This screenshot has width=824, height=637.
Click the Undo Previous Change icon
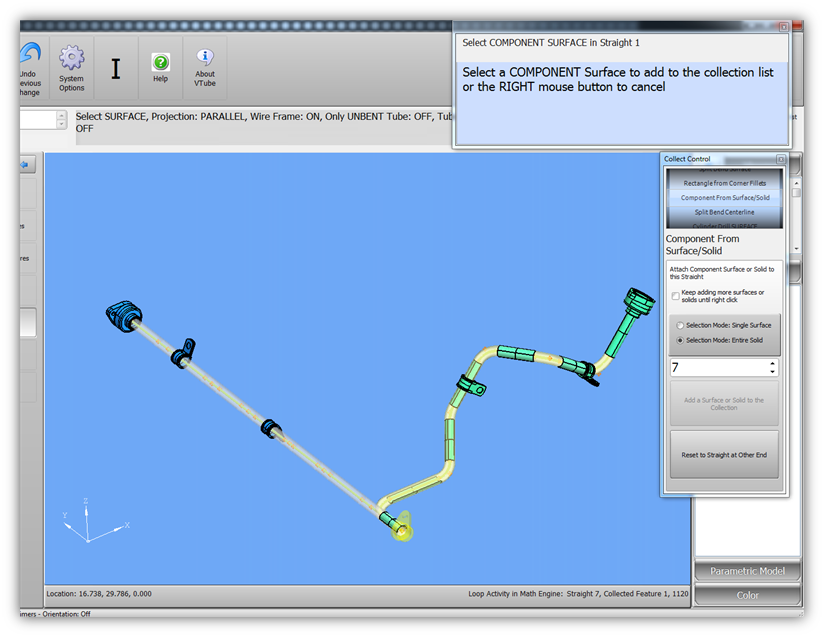click(30, 55)
